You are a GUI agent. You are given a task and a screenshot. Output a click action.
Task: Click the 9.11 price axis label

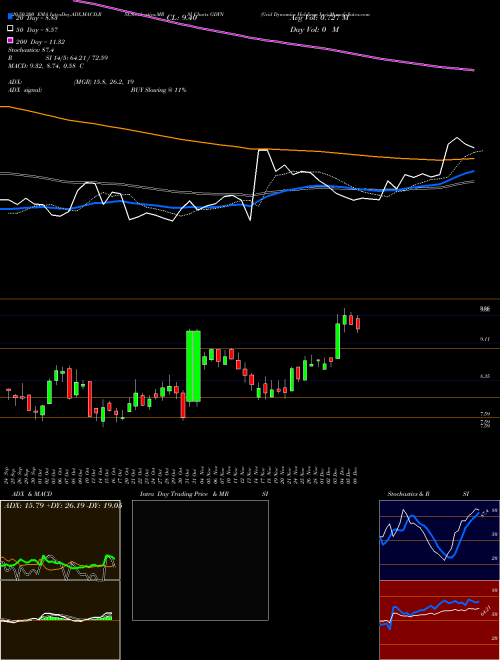click(x=485, y=339)
